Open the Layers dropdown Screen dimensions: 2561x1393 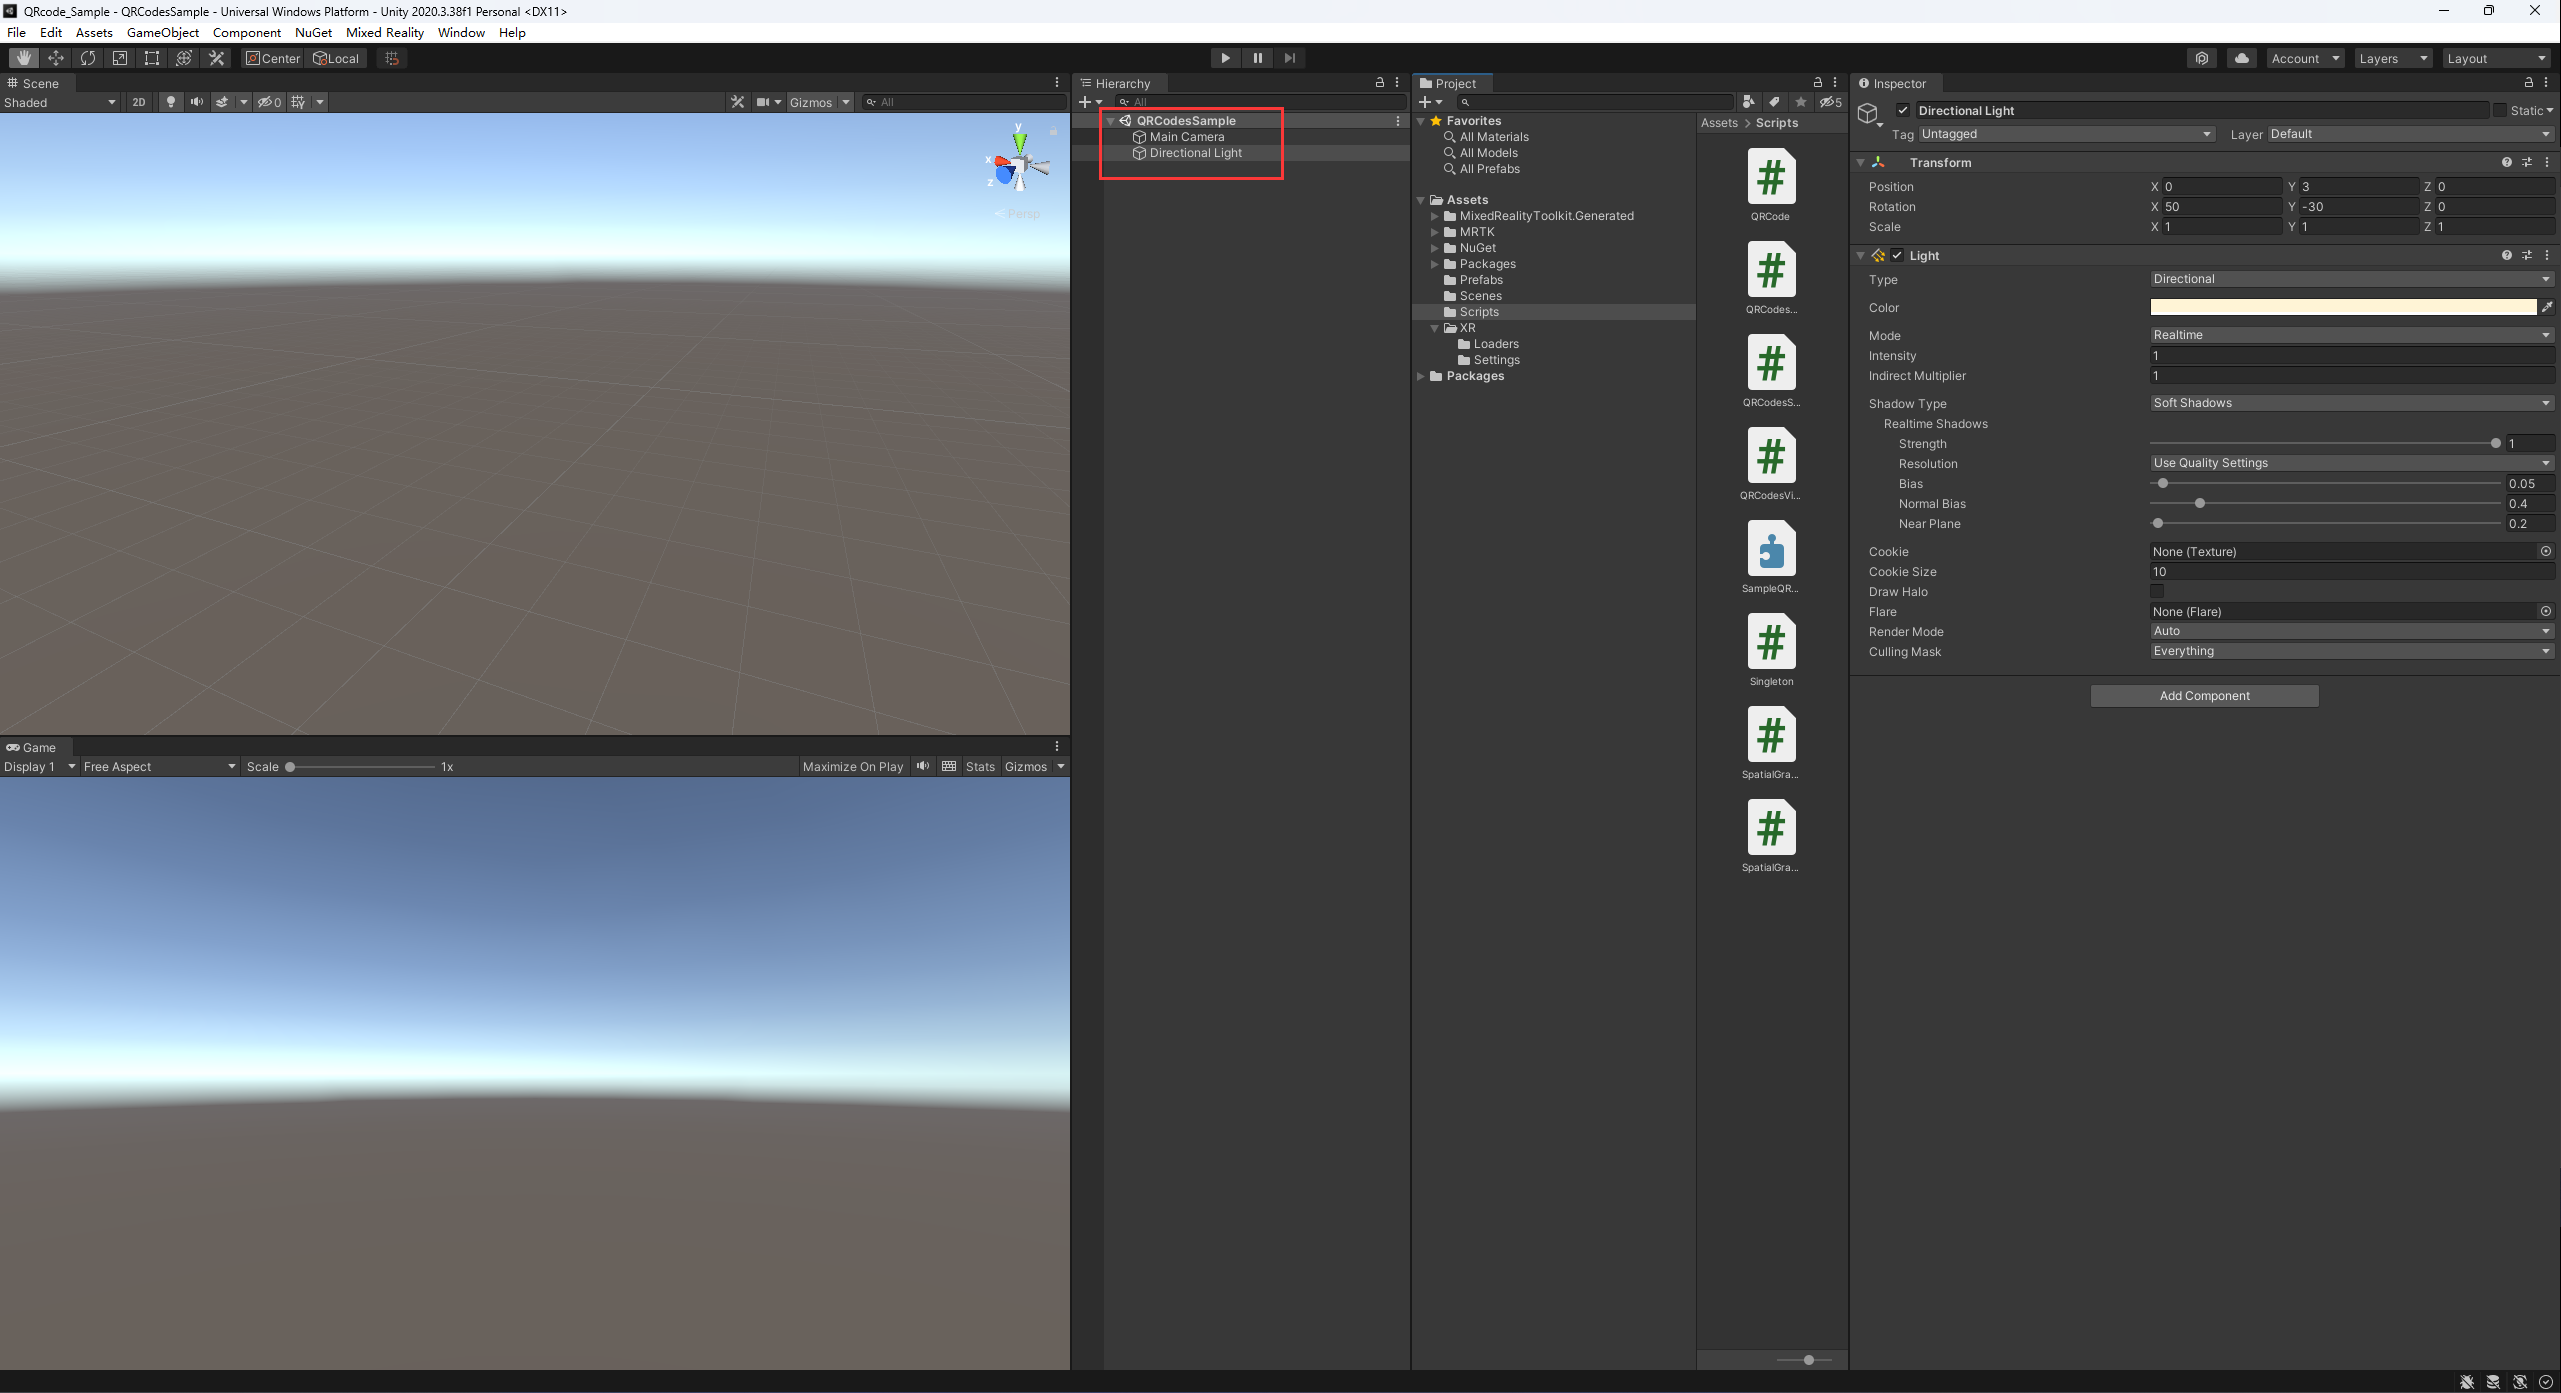(2392, 58)
